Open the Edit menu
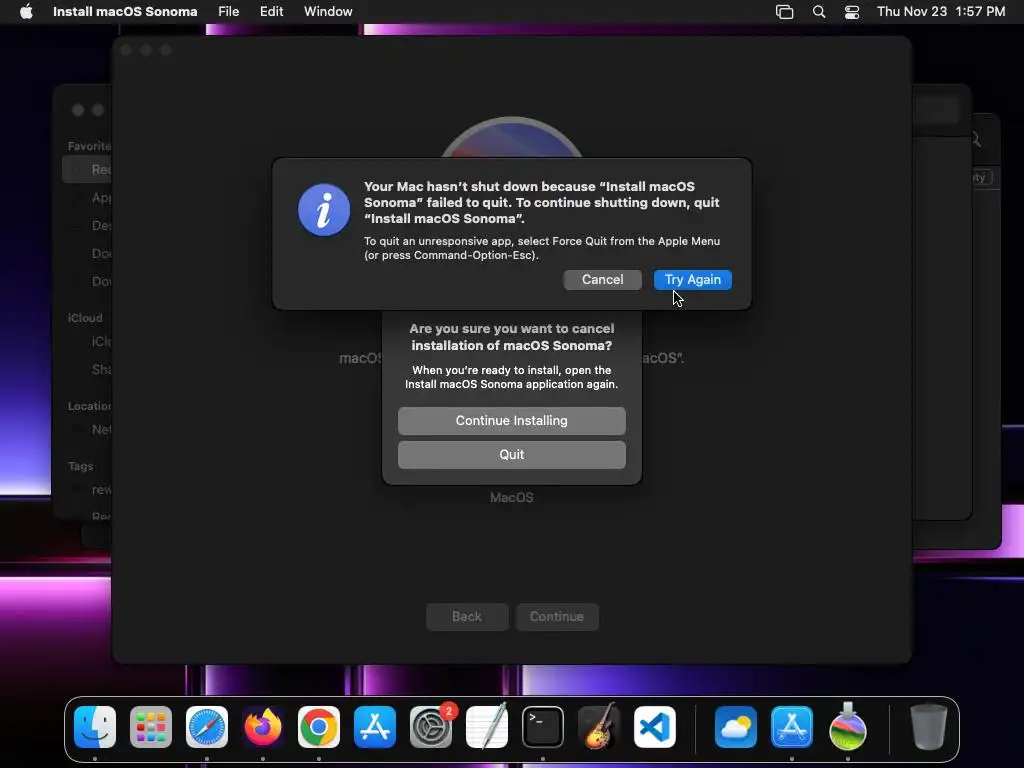 pos(271,11)
